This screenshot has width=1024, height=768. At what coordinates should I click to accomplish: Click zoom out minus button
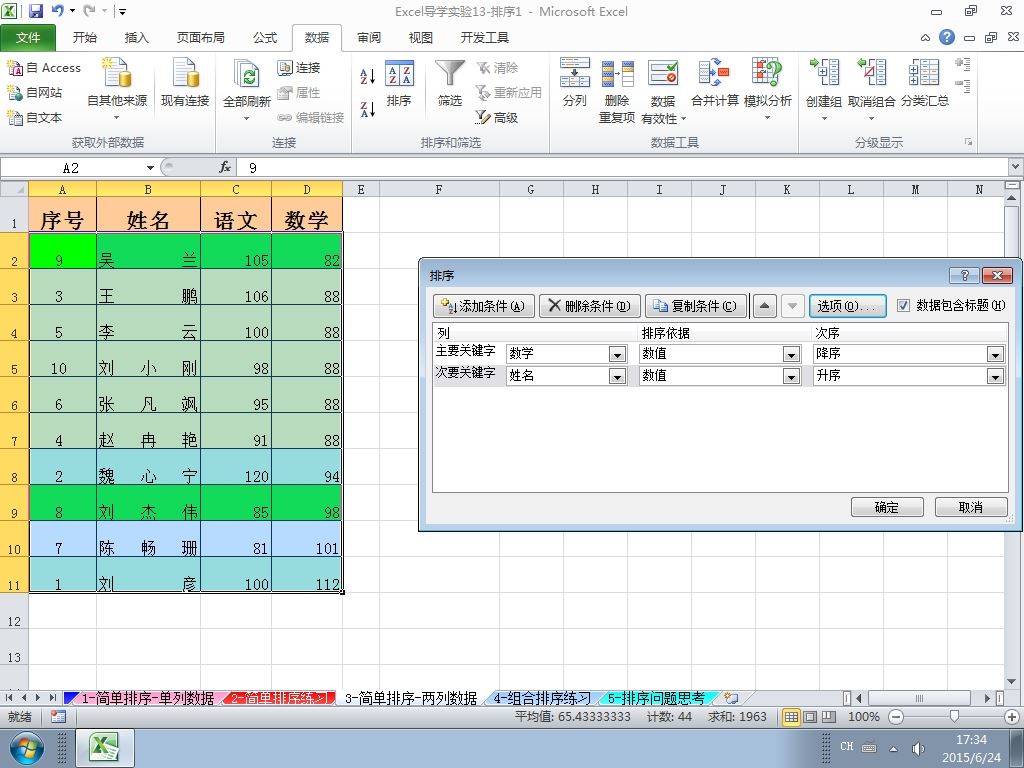pos(896,717)
